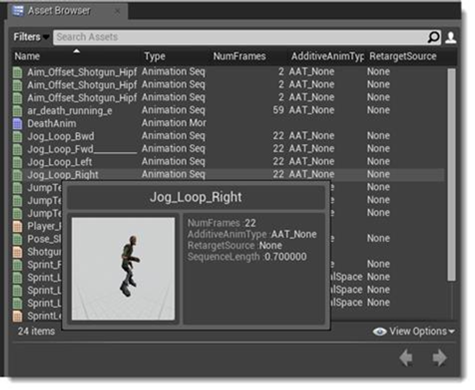Click the 59 NumFrames value

click(278, 110)
